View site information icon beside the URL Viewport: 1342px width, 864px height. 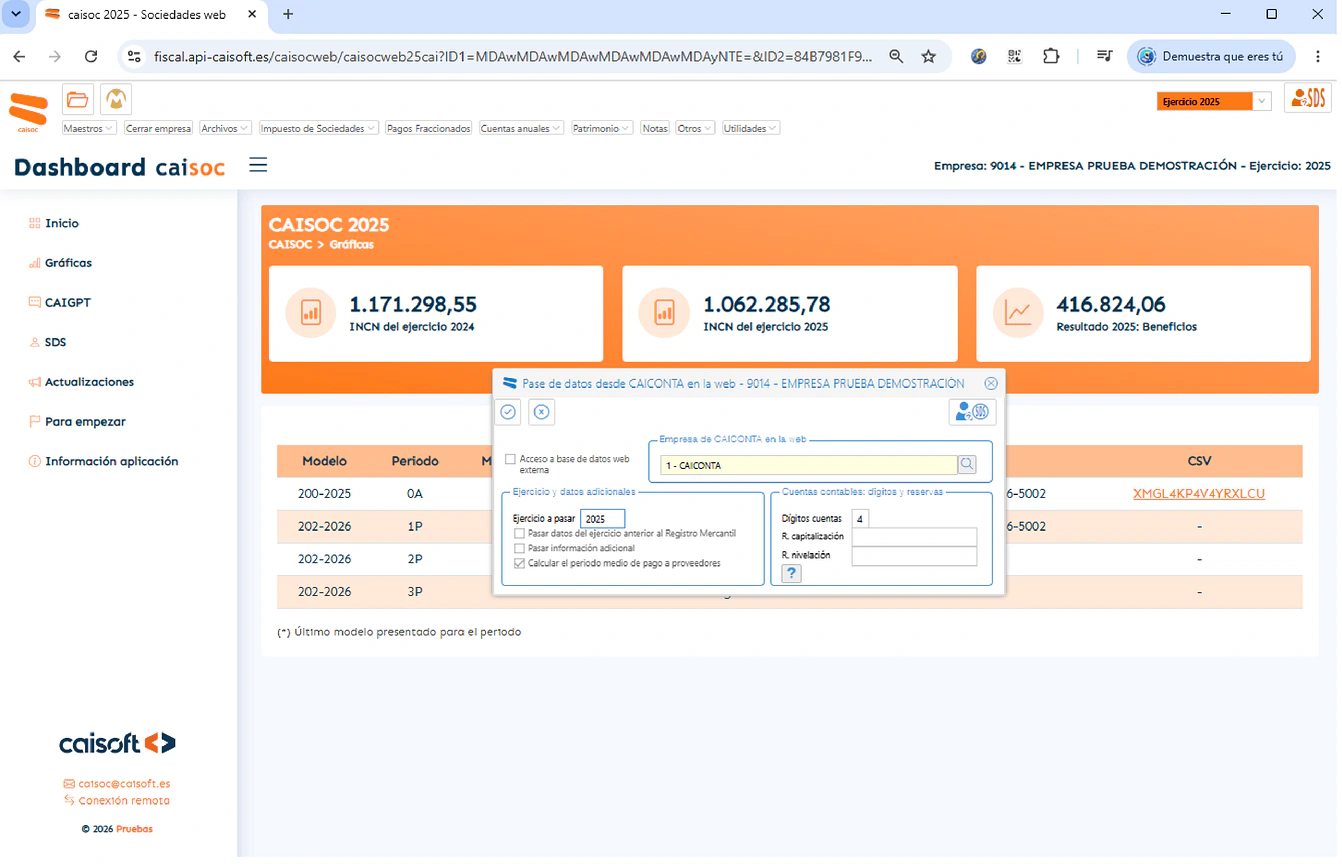[135, 57]
